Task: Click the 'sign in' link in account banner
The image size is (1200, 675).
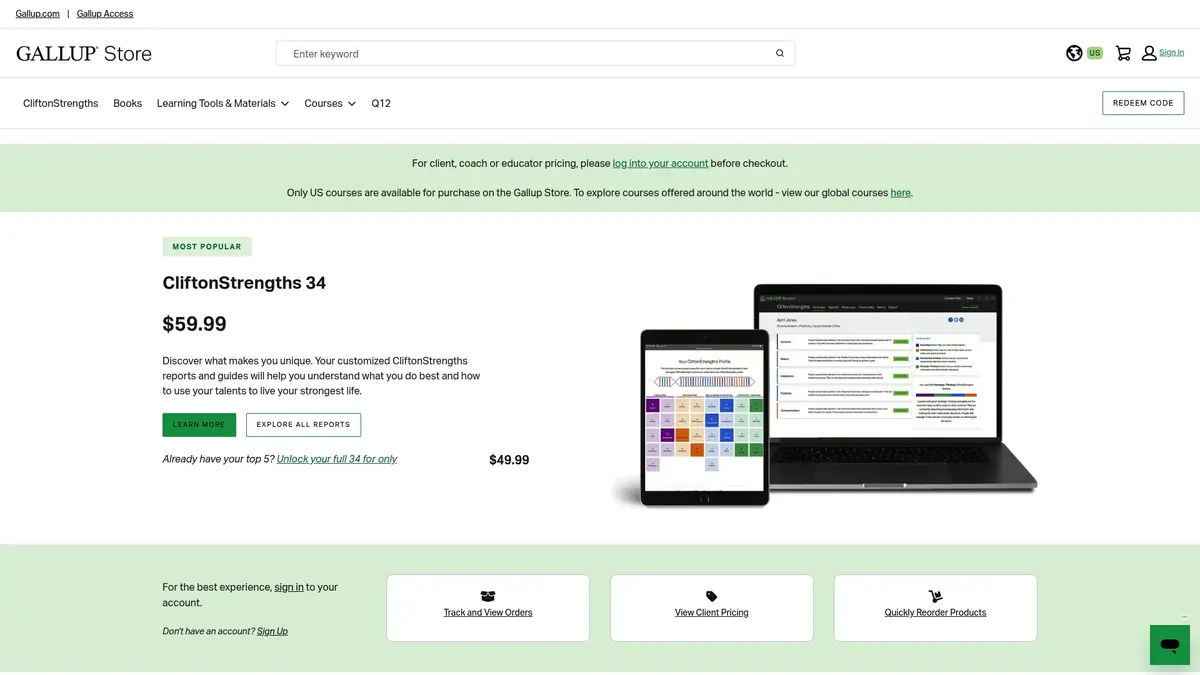Action: point(289,587)
